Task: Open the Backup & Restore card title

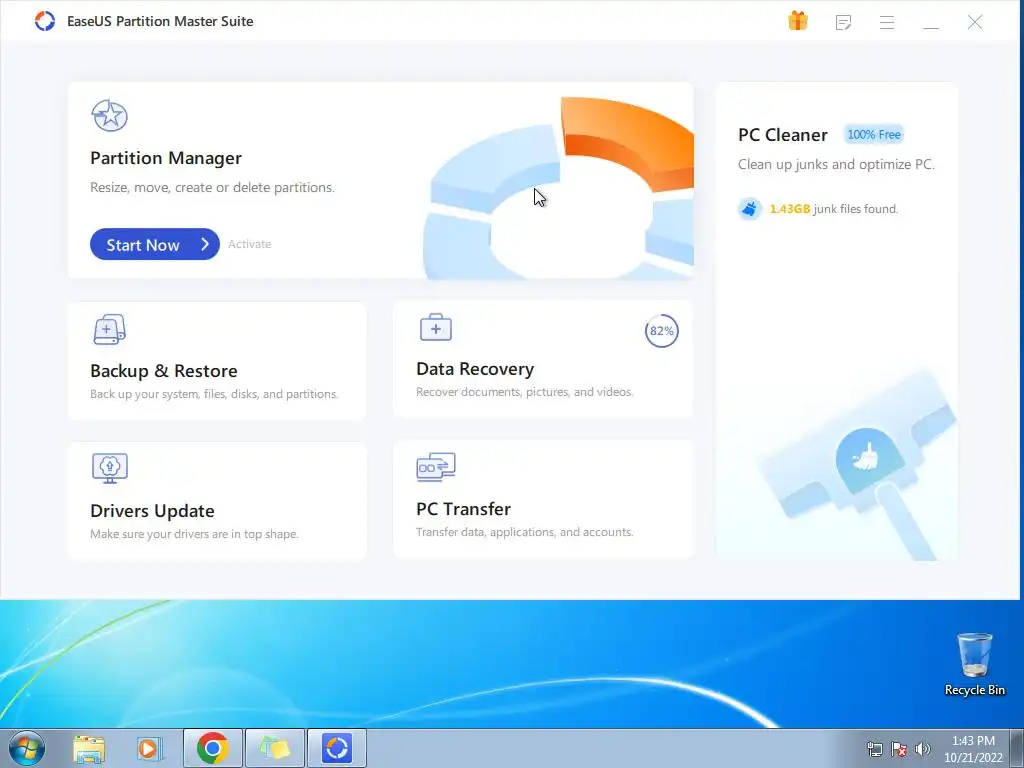Action: pos(163,371)
